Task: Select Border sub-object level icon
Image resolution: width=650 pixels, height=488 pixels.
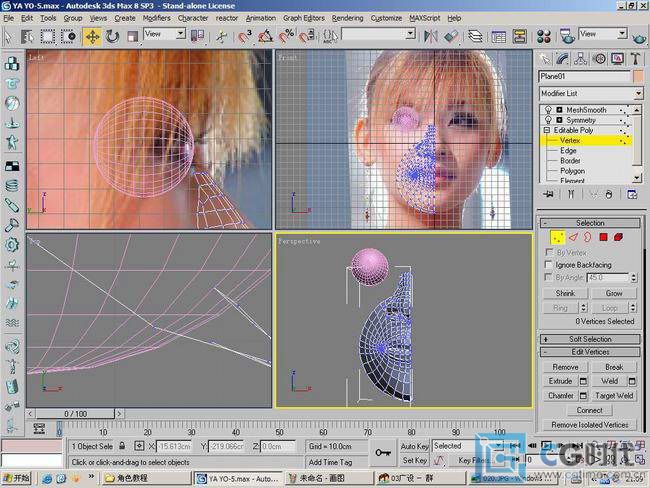Action: tap(588, 238)
